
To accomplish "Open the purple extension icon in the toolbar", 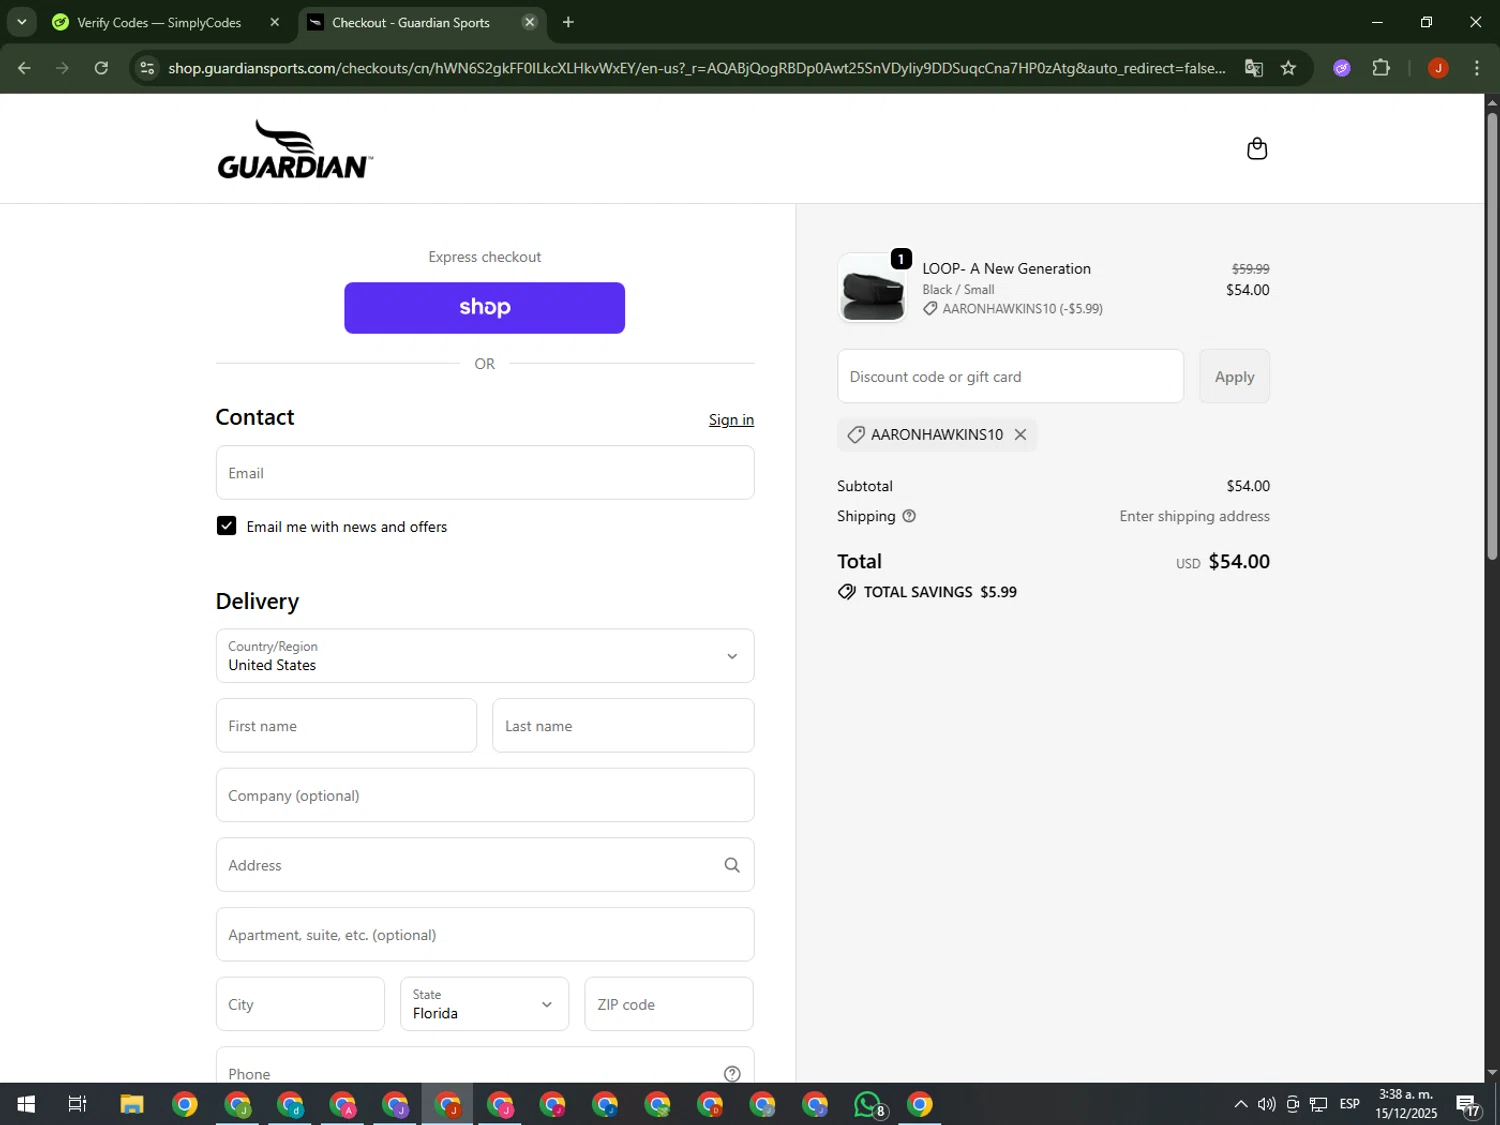I will click(x=1342, y=68).
